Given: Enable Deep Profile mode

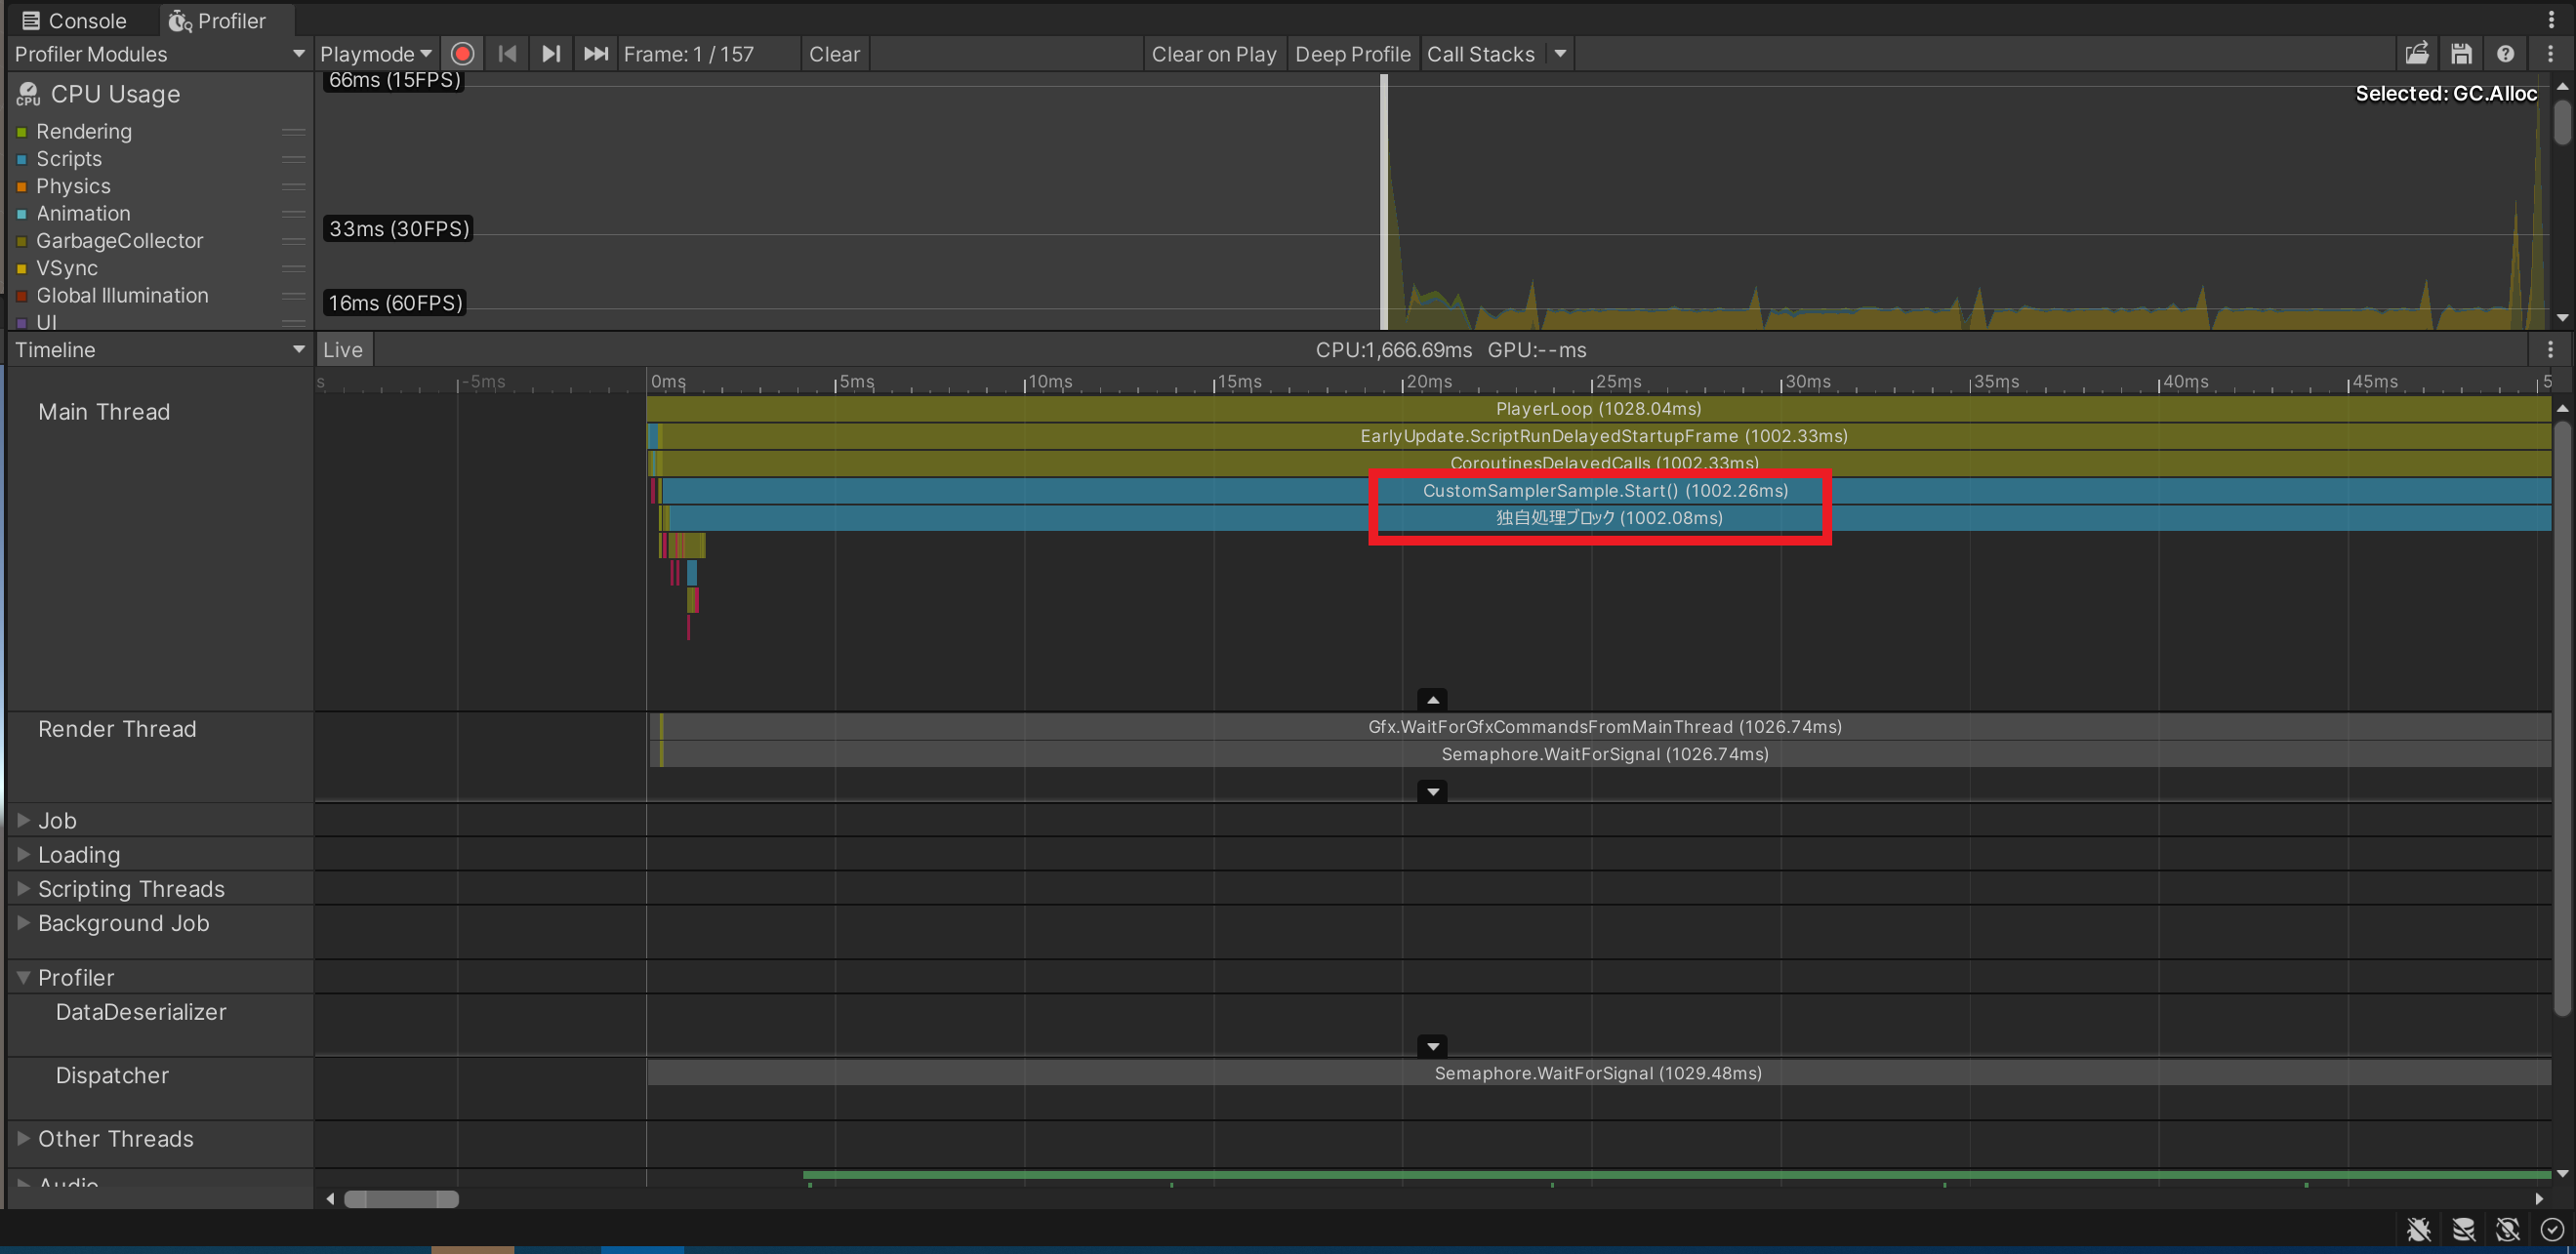Looking at the screenshot, I should [x=1352, y=53].
